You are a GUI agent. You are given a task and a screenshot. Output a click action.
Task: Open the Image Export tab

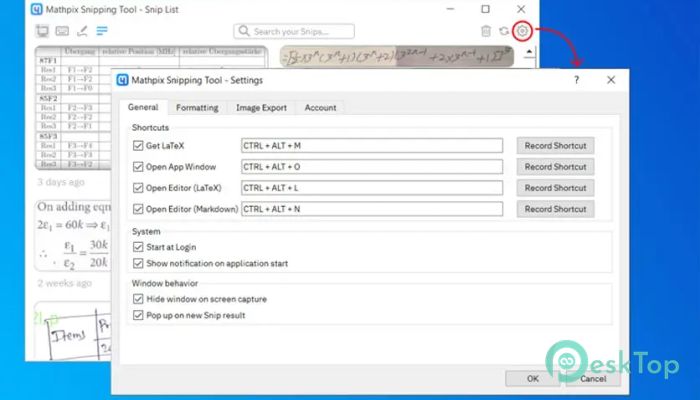261,108
